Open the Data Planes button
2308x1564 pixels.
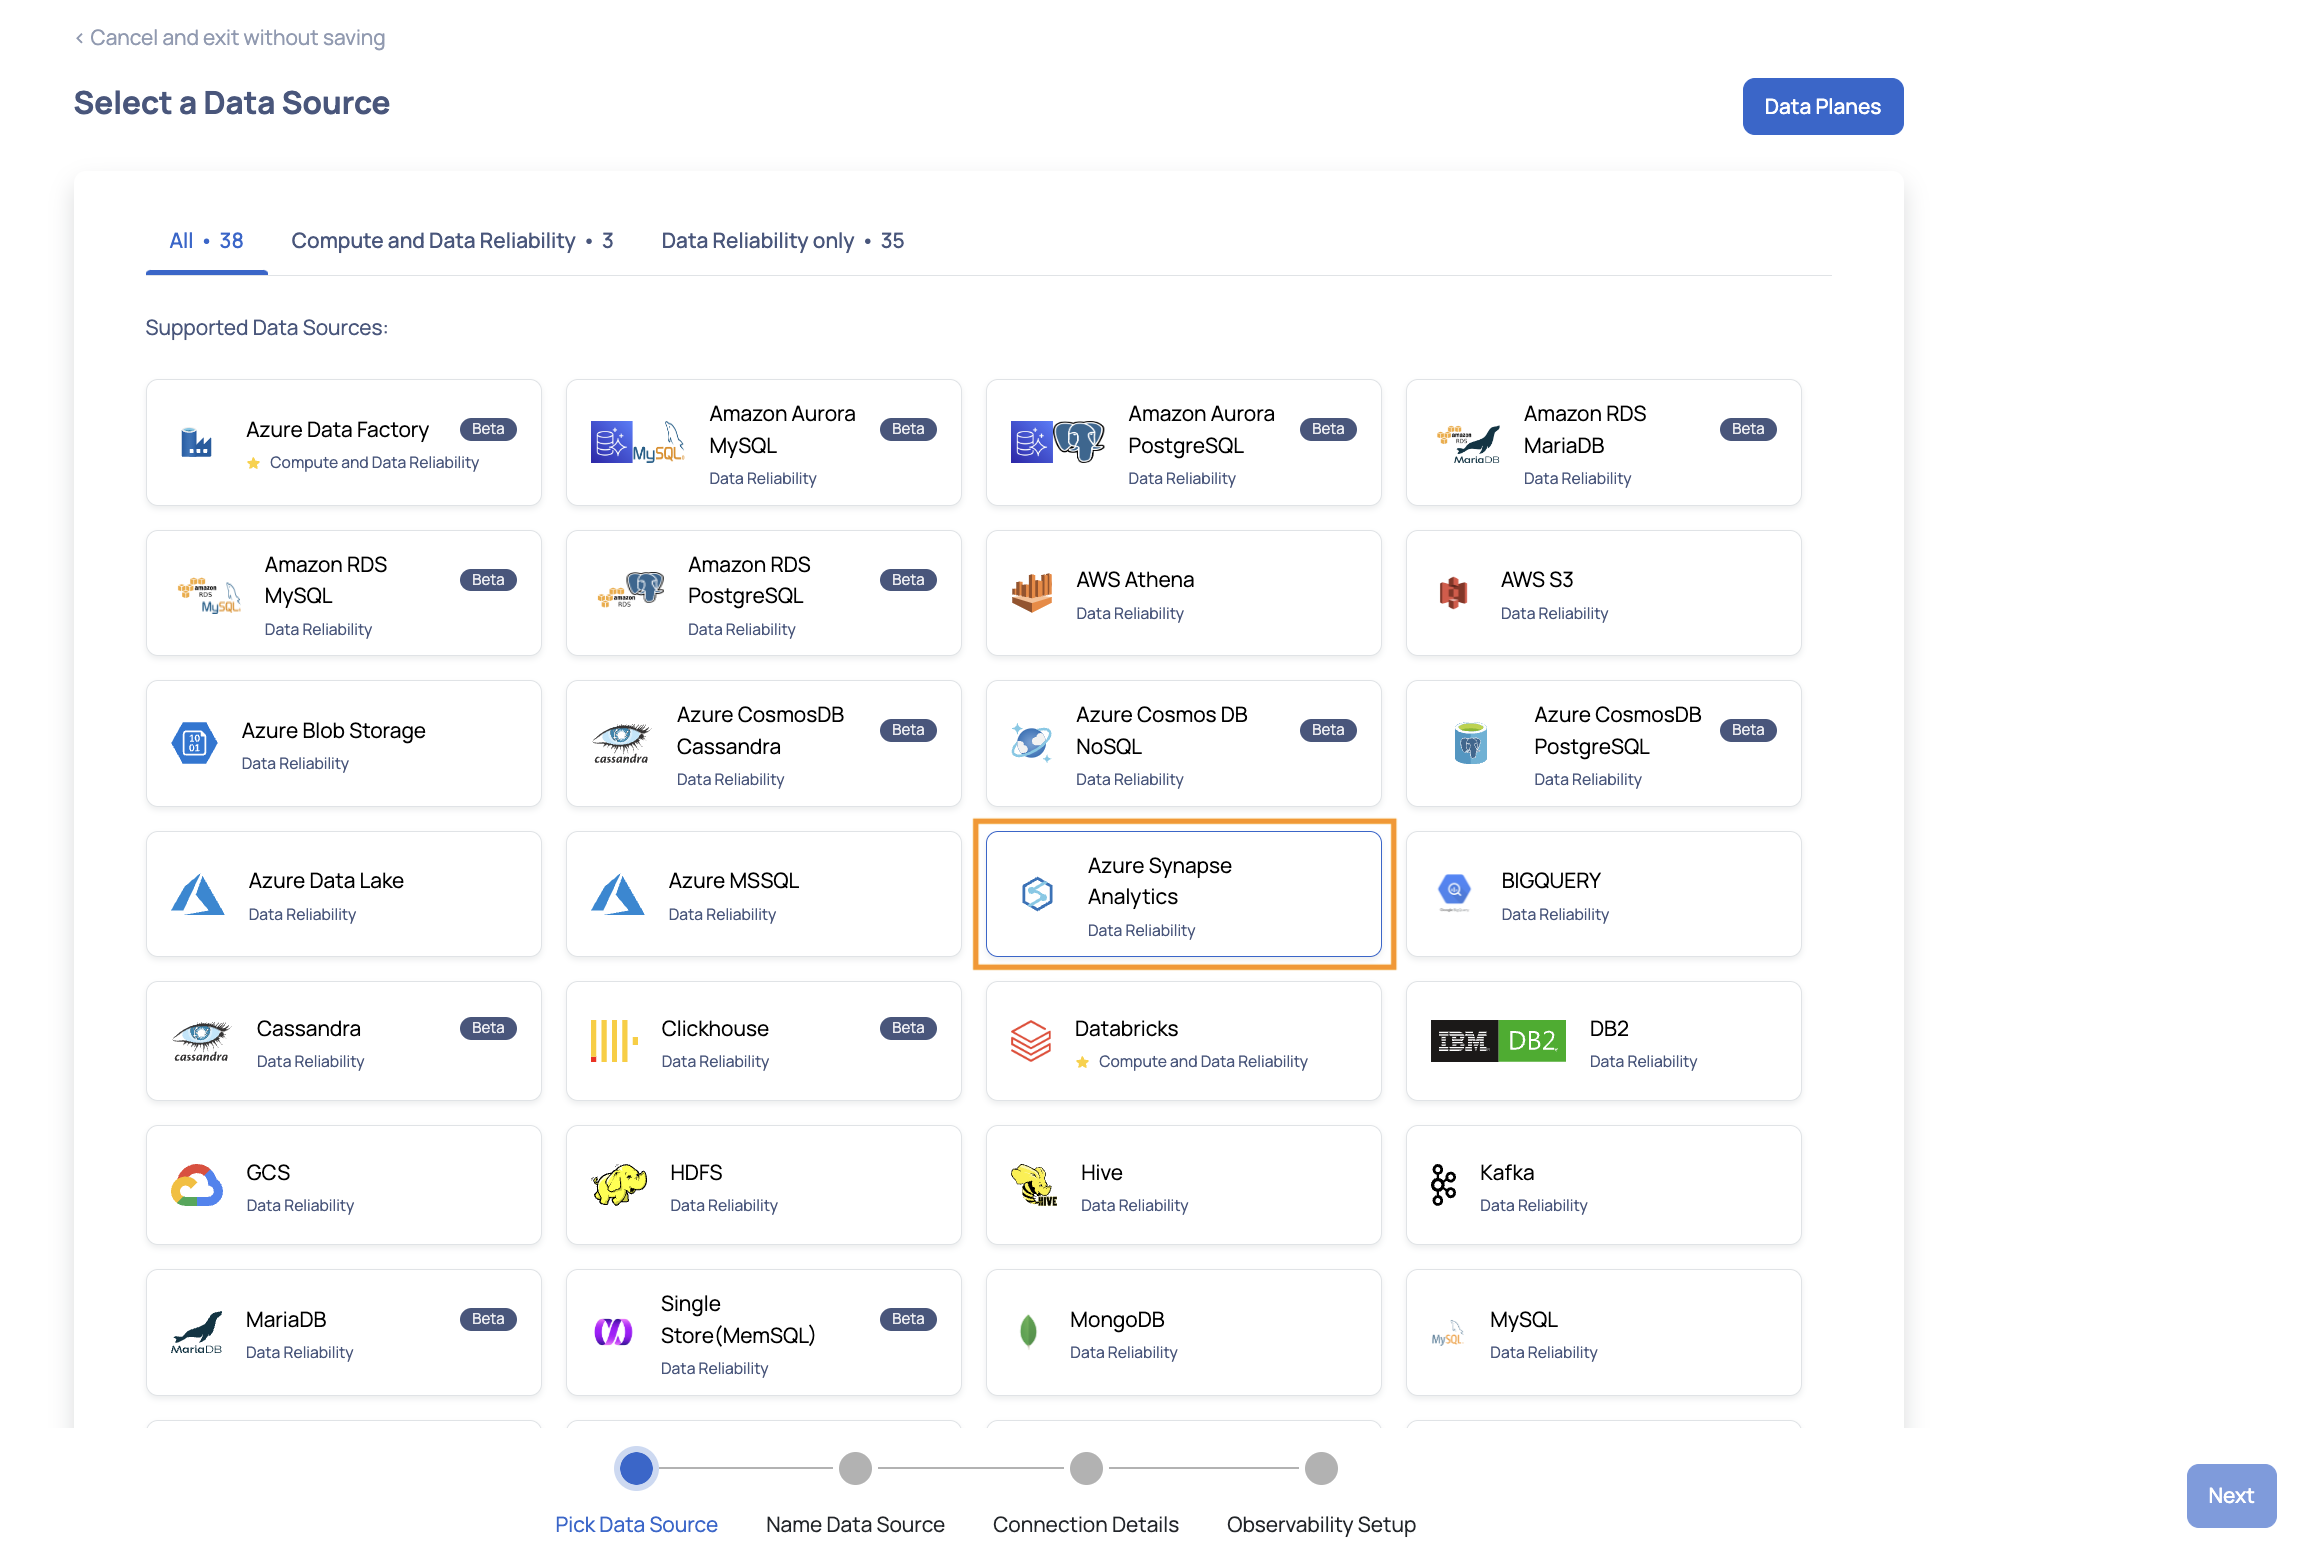(1822, 107)
